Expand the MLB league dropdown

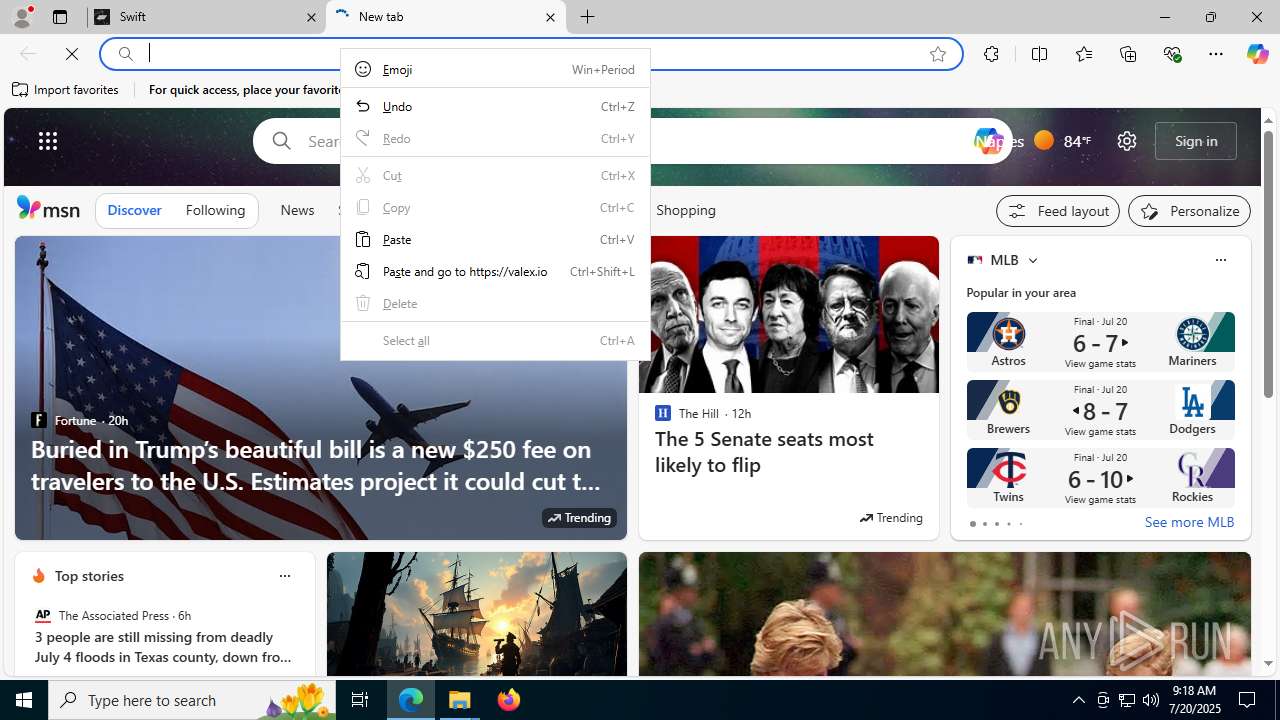click(1032, 260)
